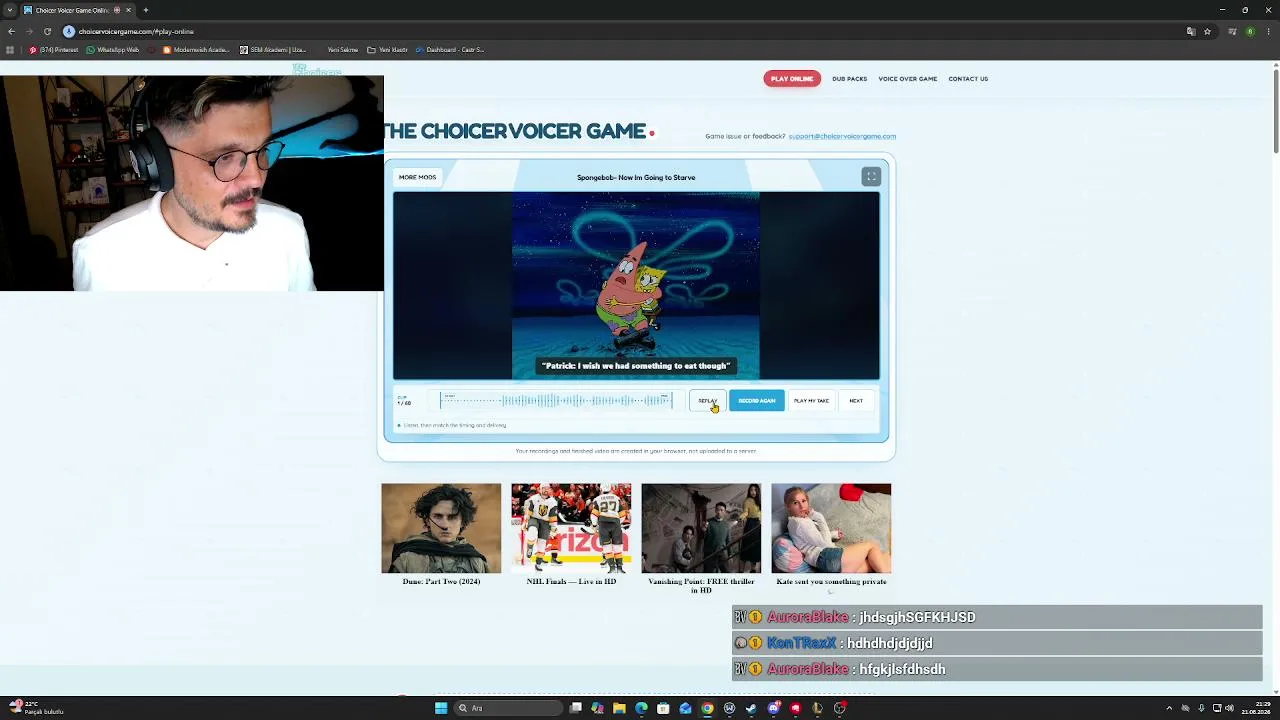The image size is (1280, 720).
Task: Click the address bar URL field
Action: 620,31
